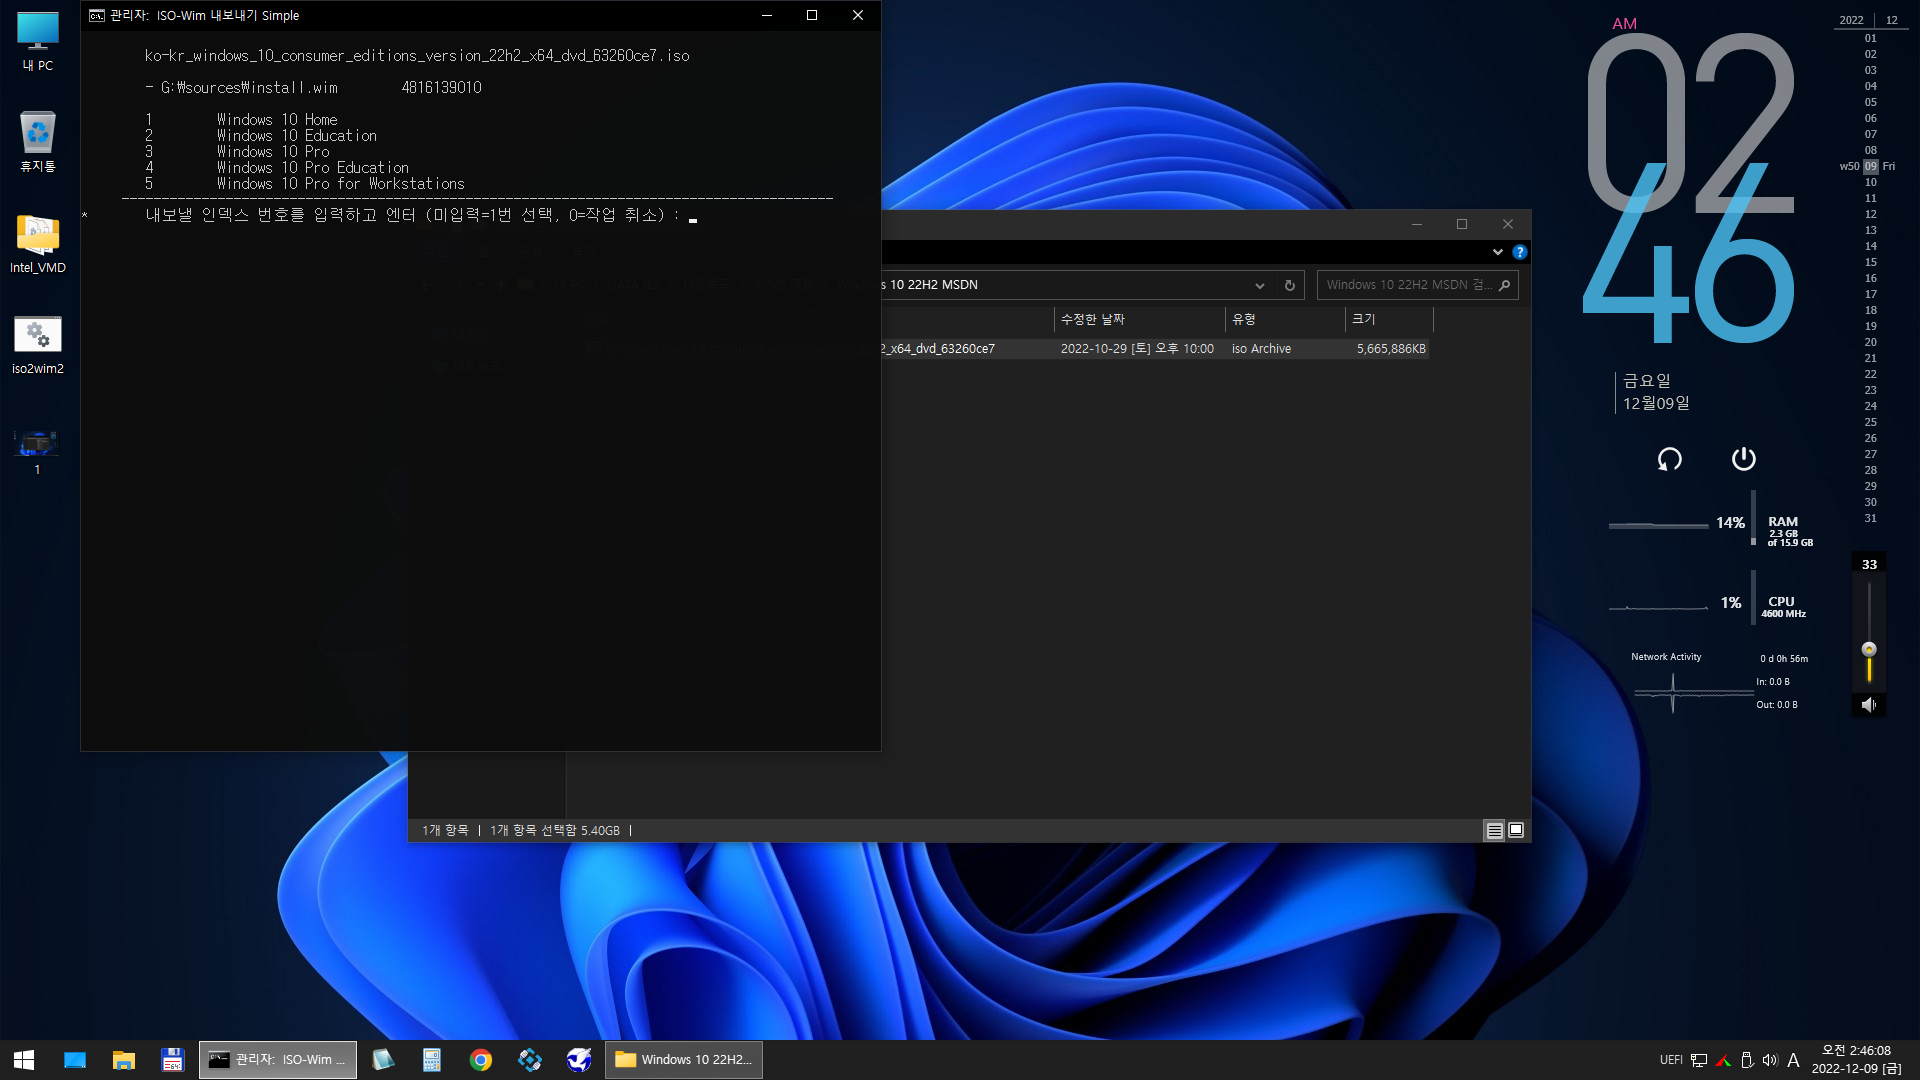Open the 휴지통 recycle bin icon

coord(38,141)
